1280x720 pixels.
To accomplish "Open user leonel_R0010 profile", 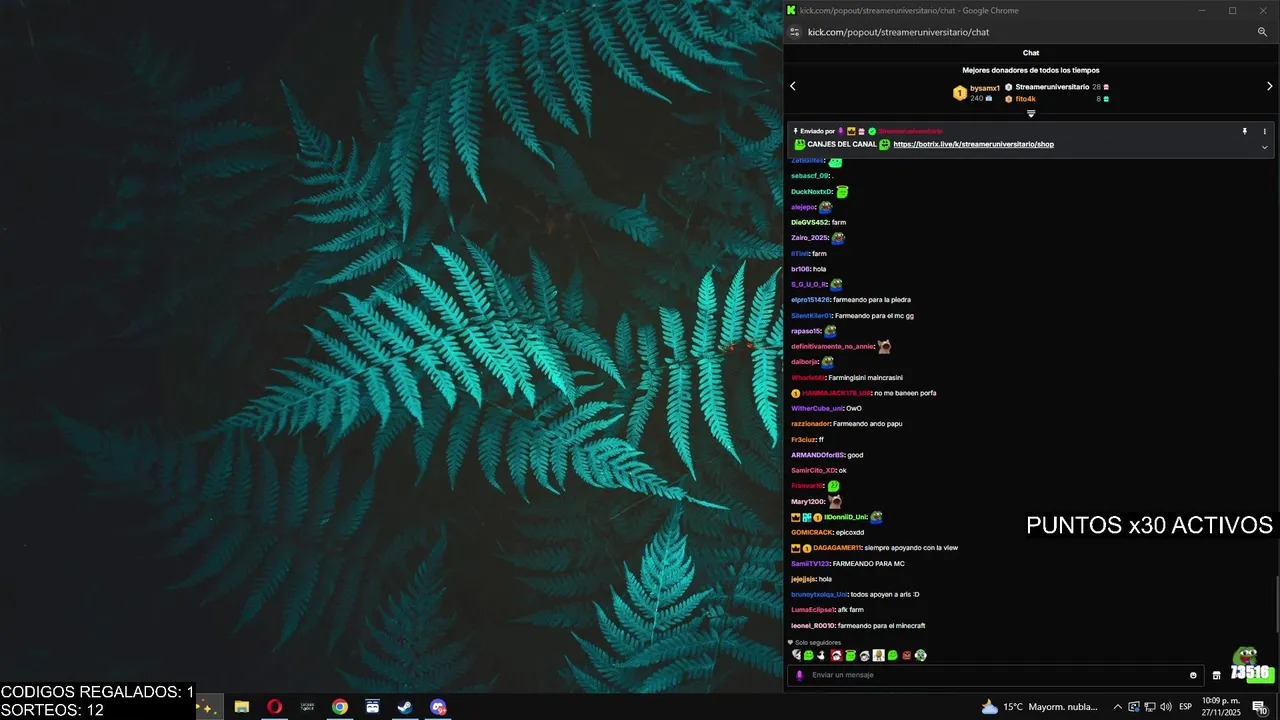I will tap(813, 626).
